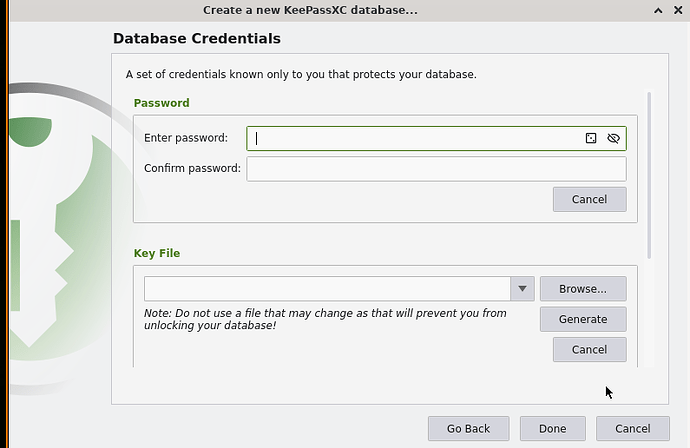Focus the Confirm password field
This screenshot has height=448, width=690.
(436, 169)
